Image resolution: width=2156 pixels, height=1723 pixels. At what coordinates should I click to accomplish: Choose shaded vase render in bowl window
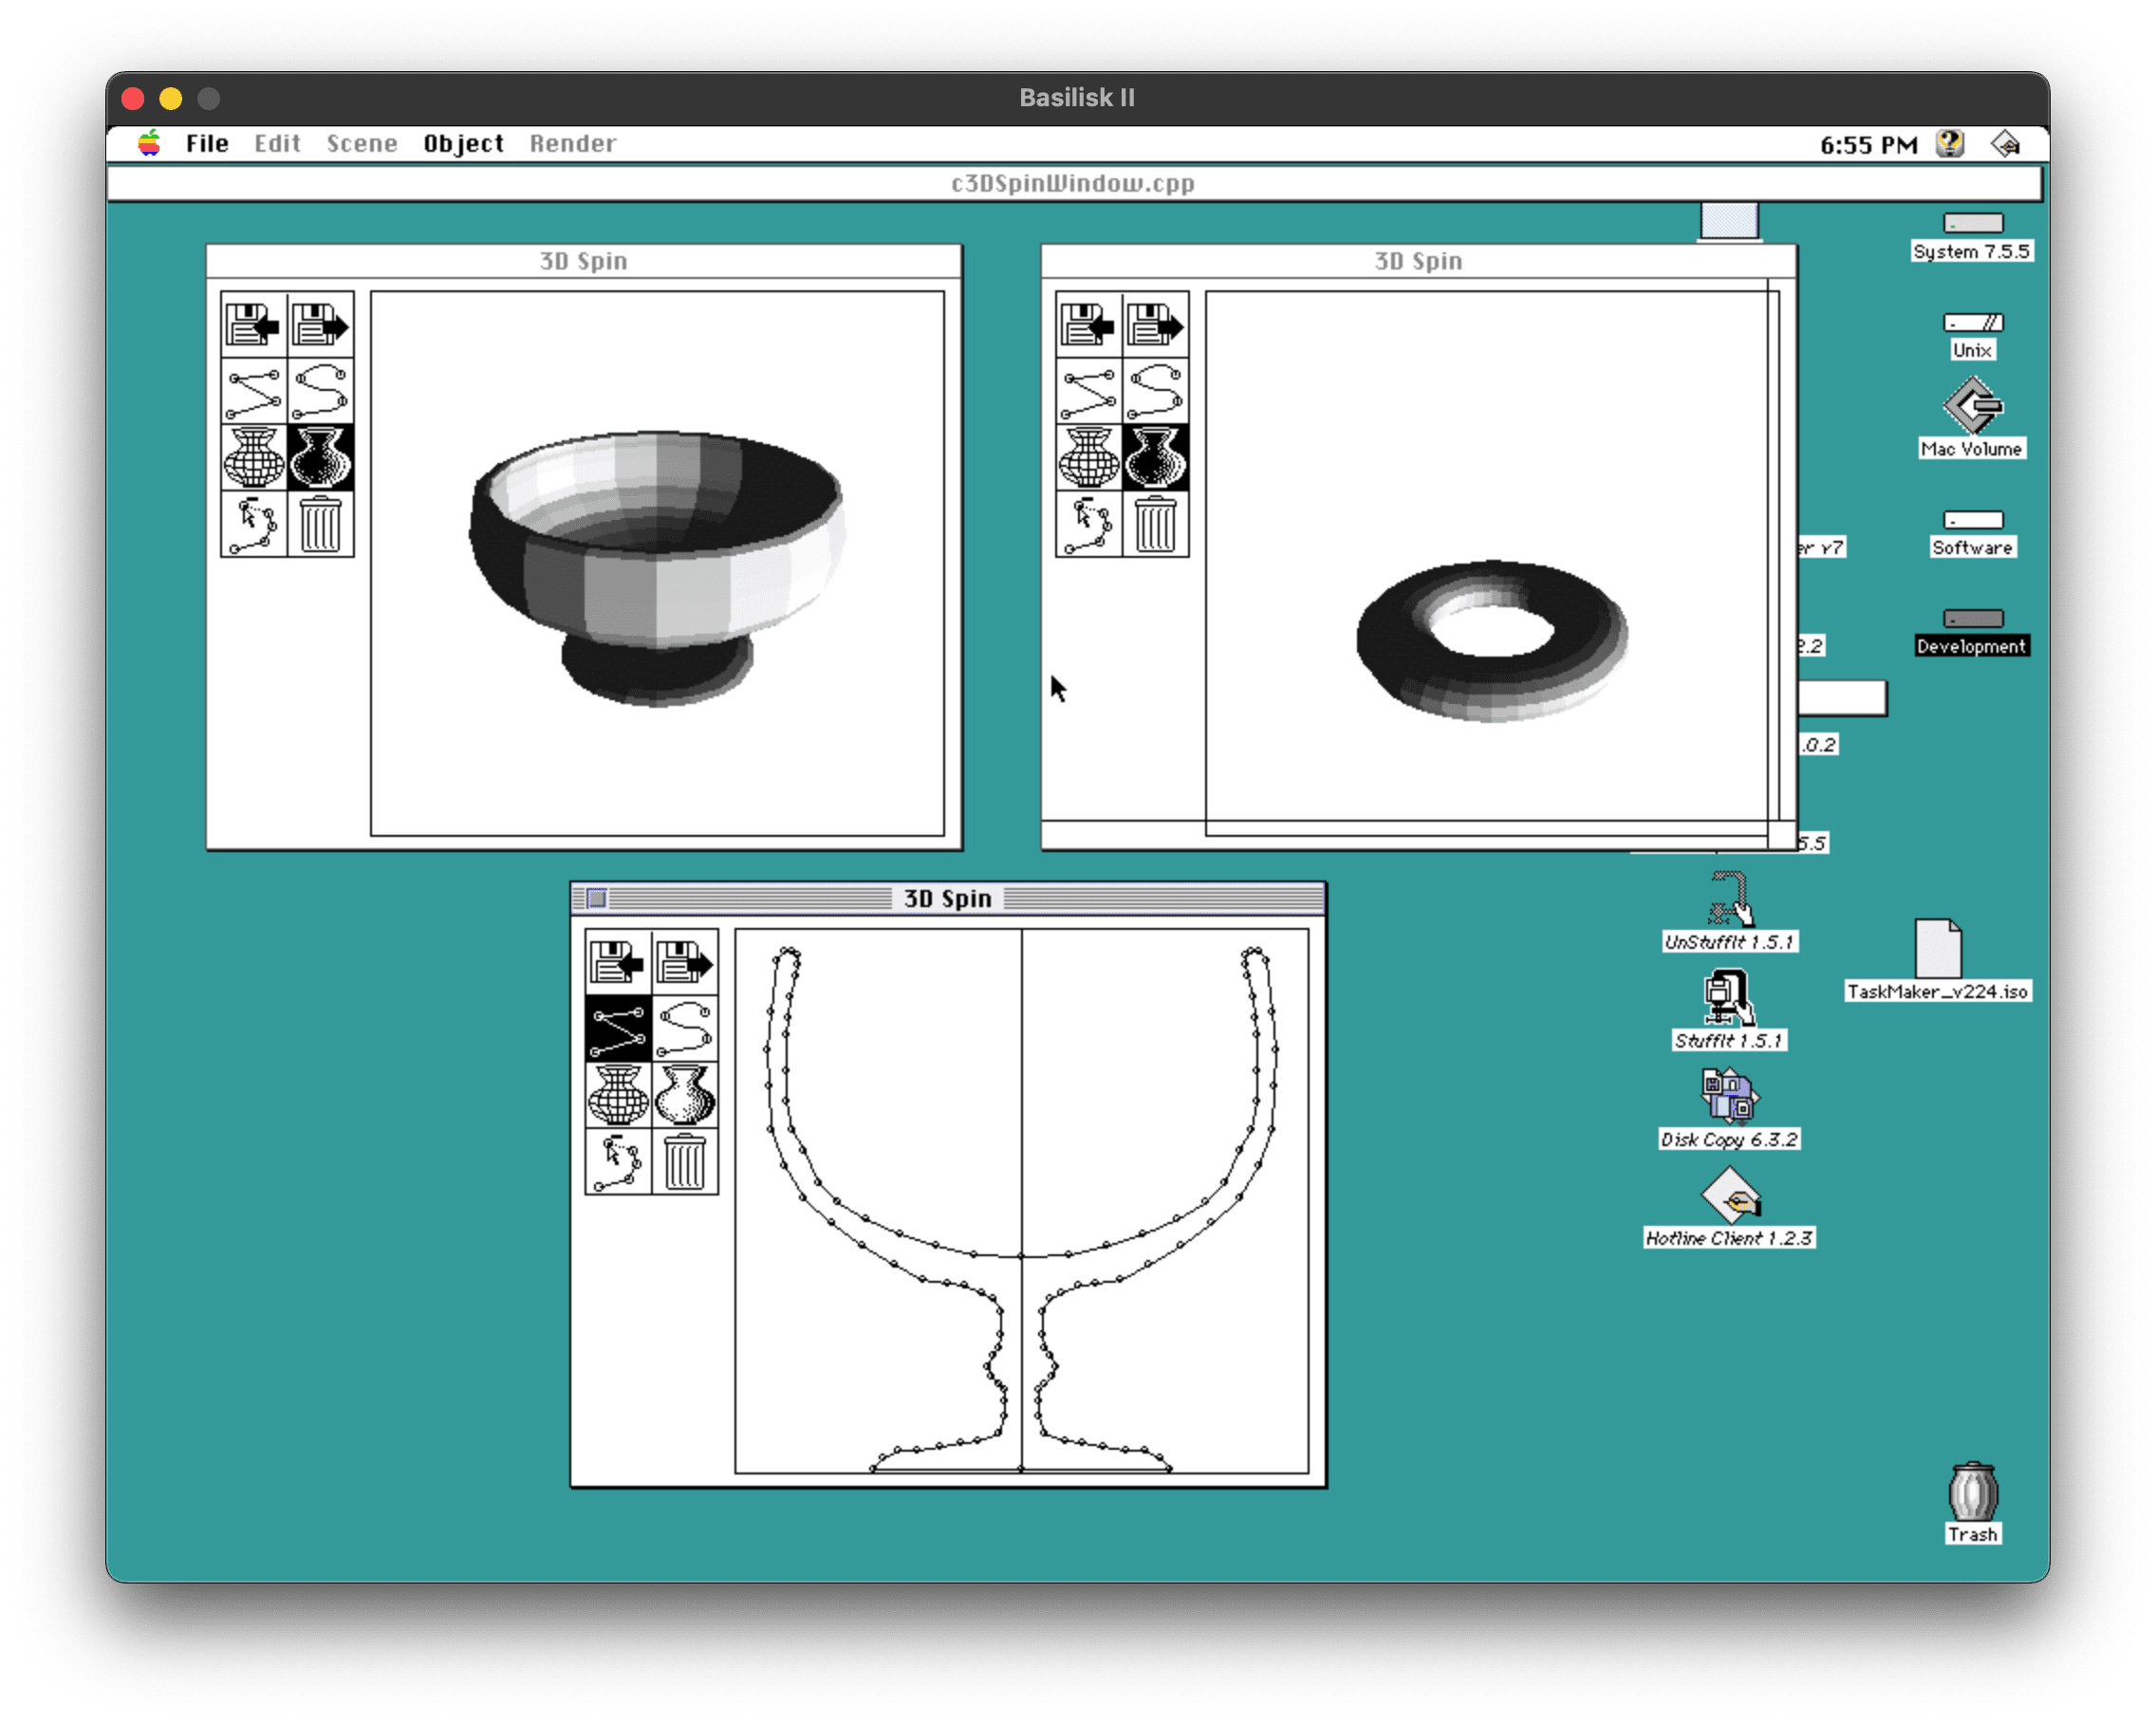[320, 457]
